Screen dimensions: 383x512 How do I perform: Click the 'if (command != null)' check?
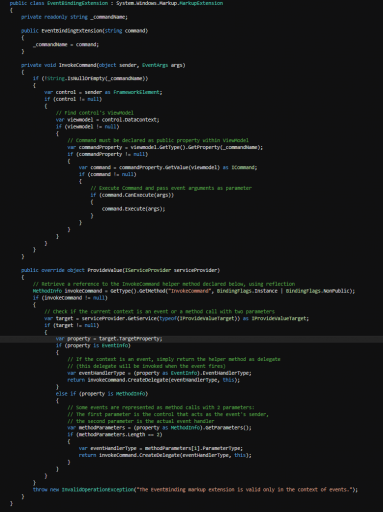coord(107,174)
